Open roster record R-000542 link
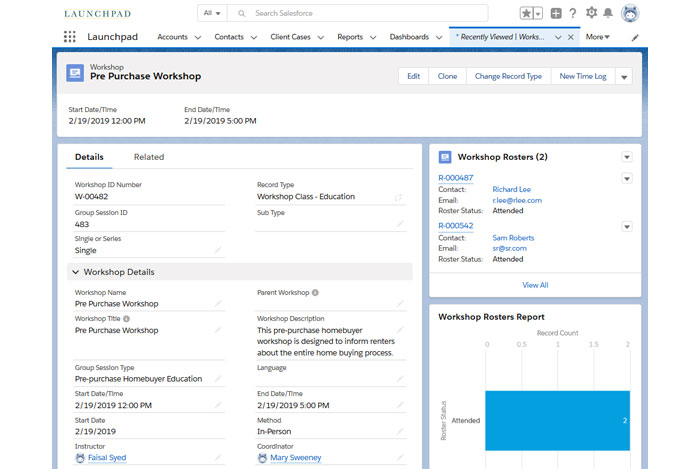Screen dimensions: 700x469 tap(456, 226)
